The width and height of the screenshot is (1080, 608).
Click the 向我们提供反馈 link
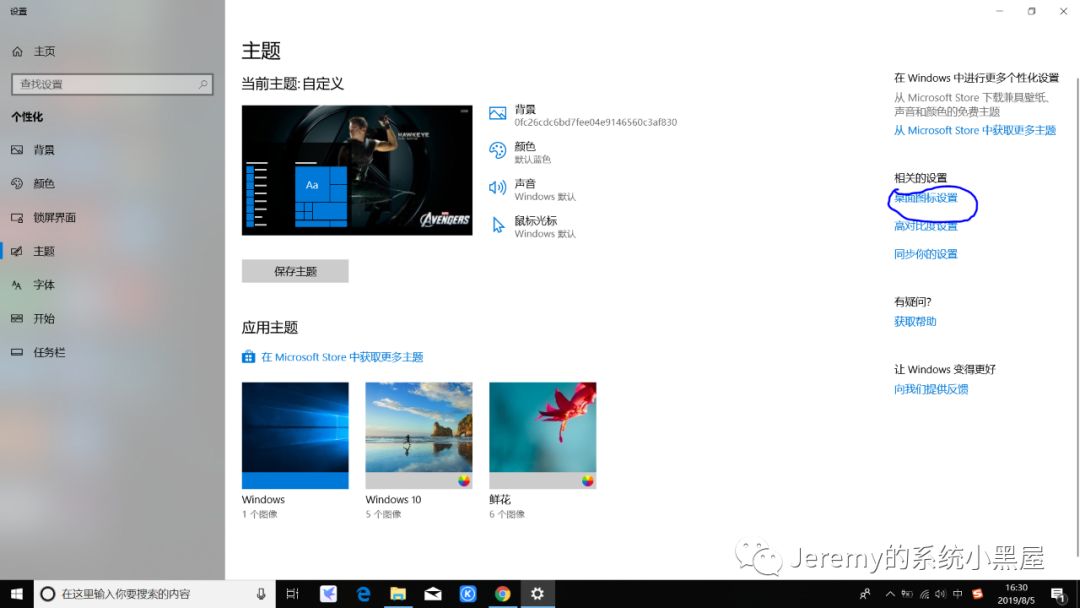pos(931,389)
